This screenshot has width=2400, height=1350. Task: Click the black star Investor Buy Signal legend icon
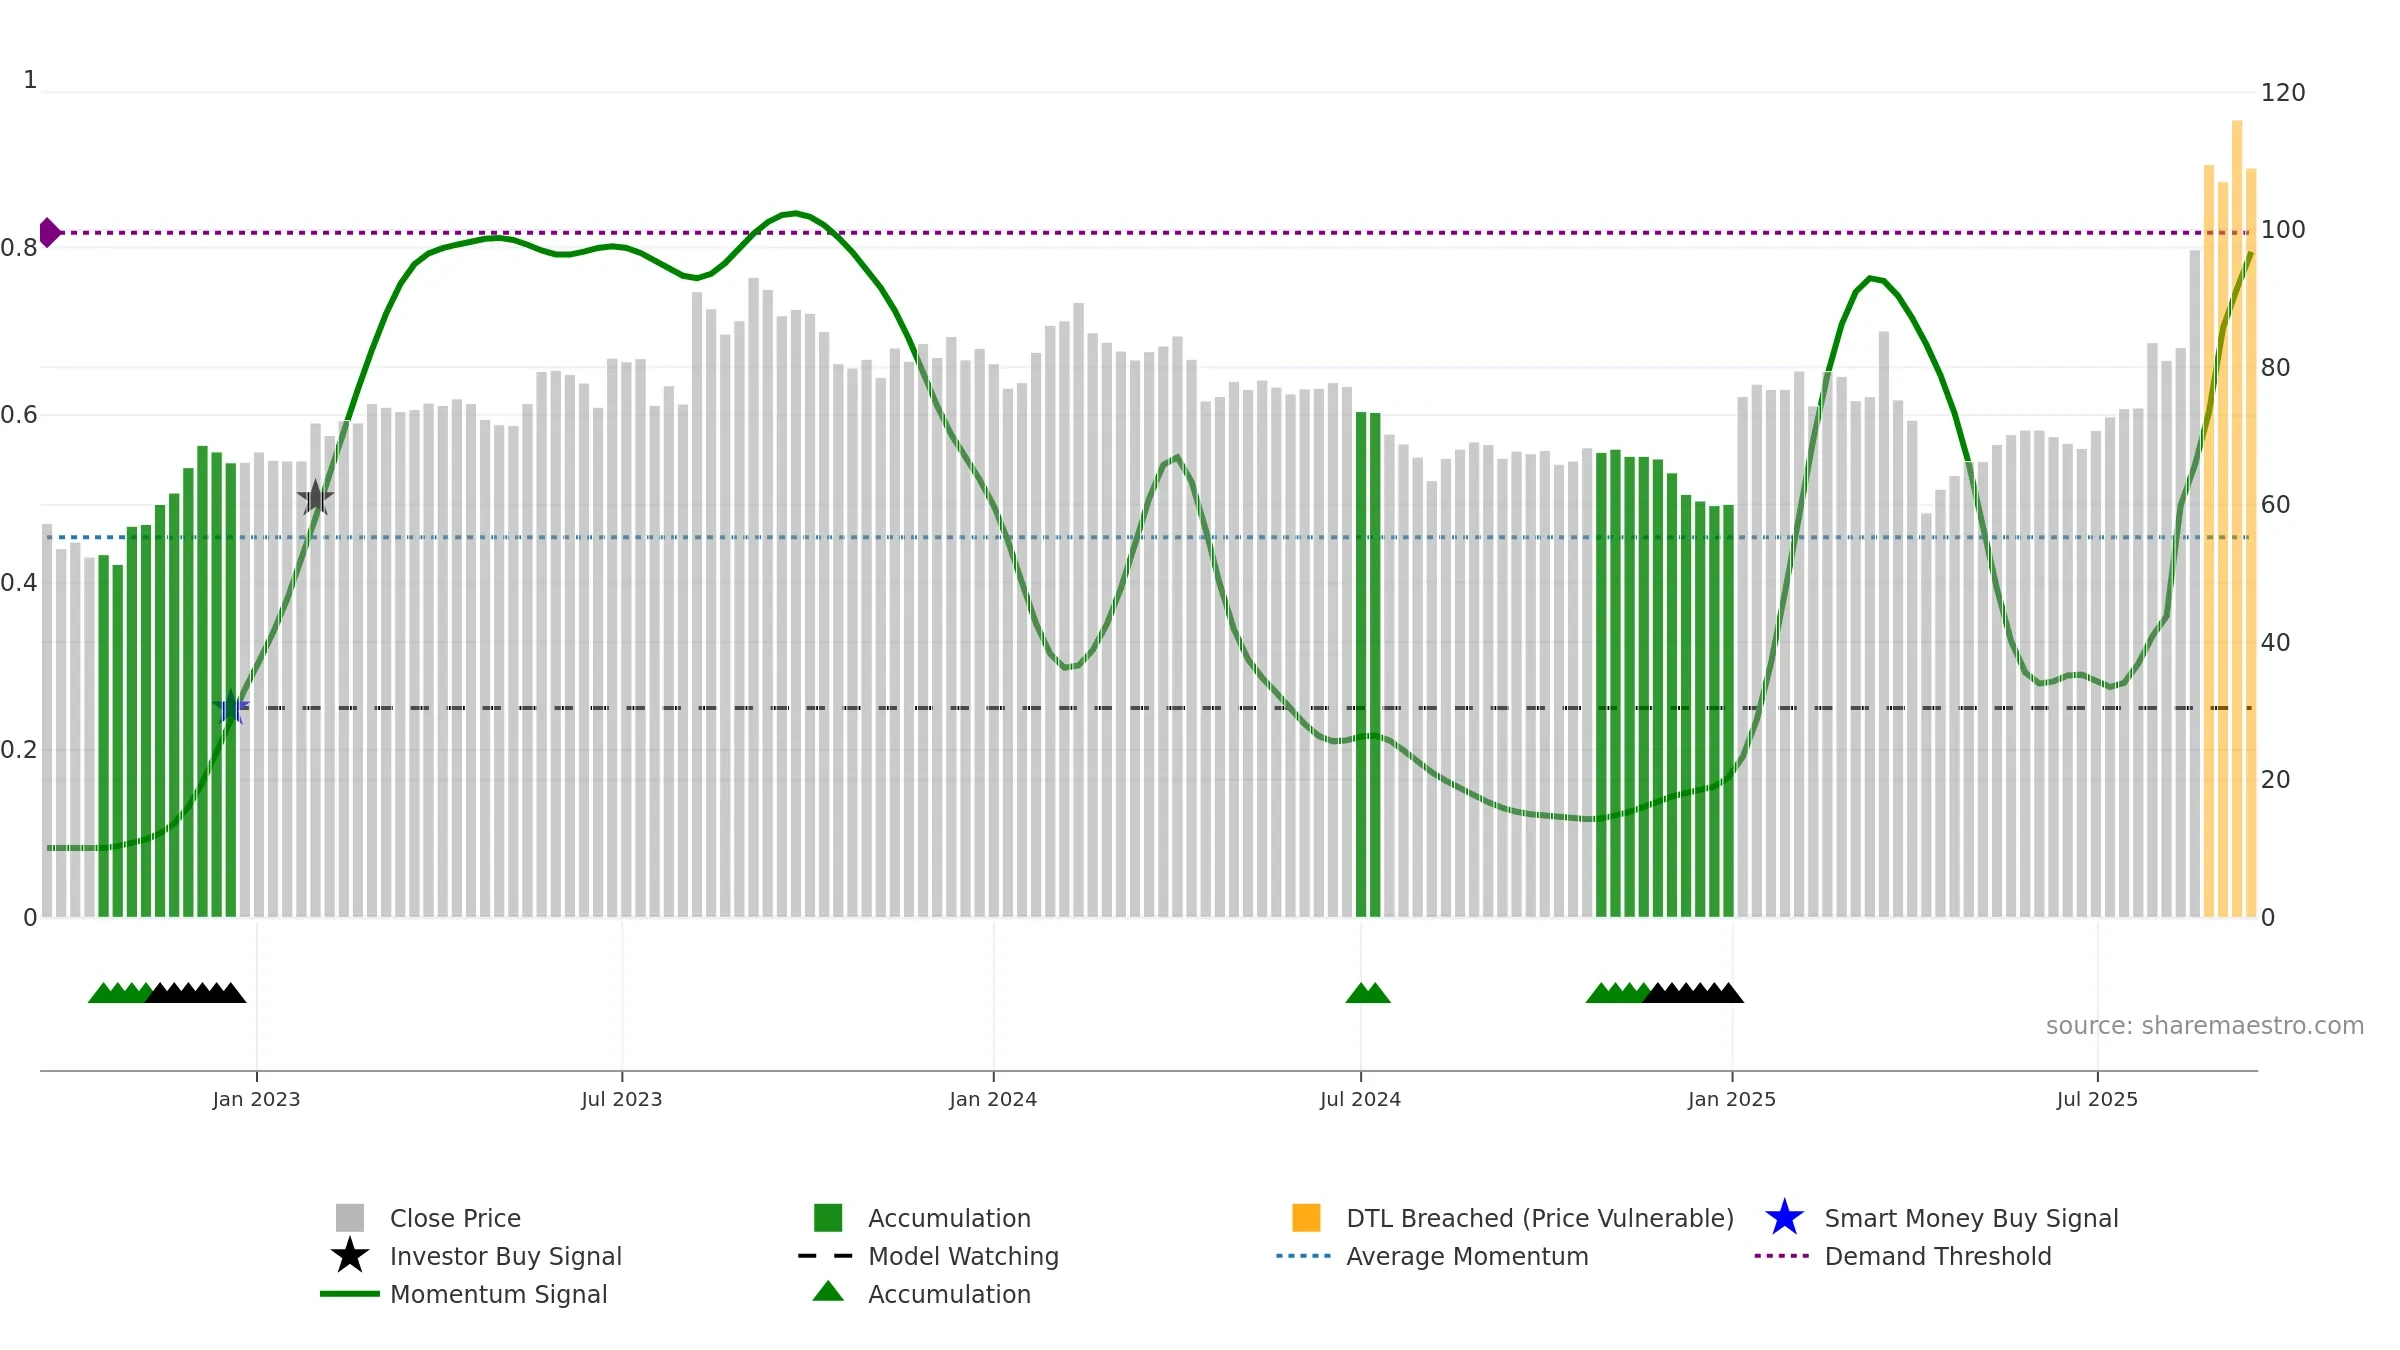(x=350, y=1255)
